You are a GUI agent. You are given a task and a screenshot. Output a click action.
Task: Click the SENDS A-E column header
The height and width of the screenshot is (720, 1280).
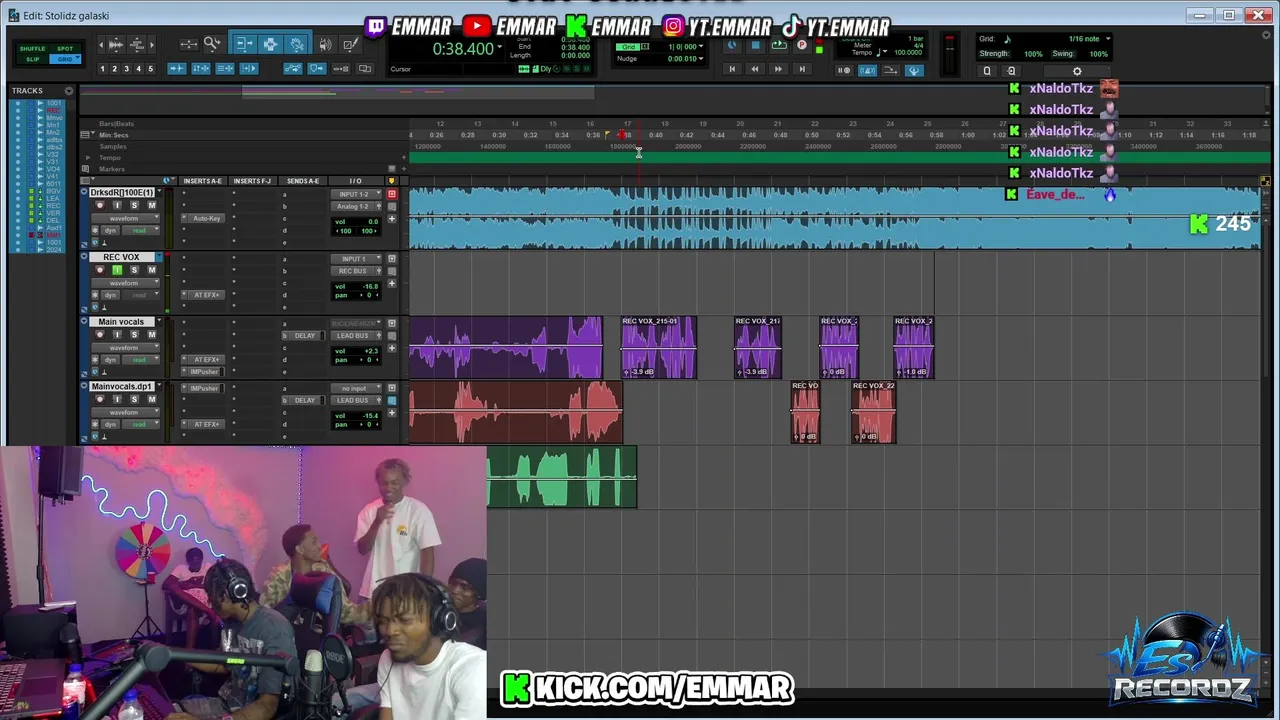point(303,181)
